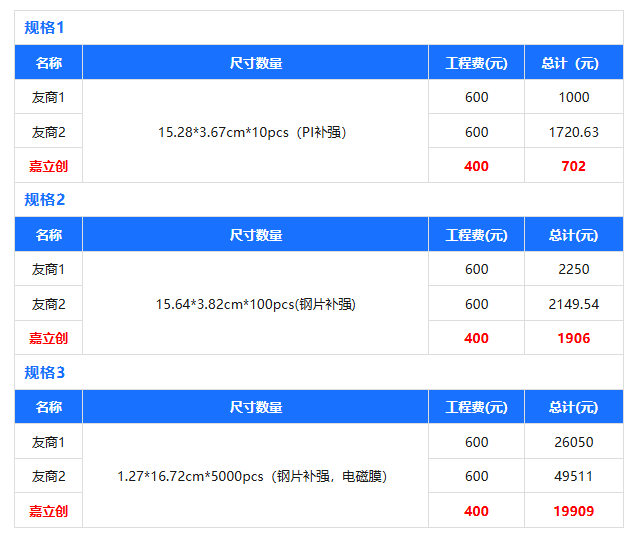
Task: Click the 嘉立创 total price 1906
Action: click(573, 338)
